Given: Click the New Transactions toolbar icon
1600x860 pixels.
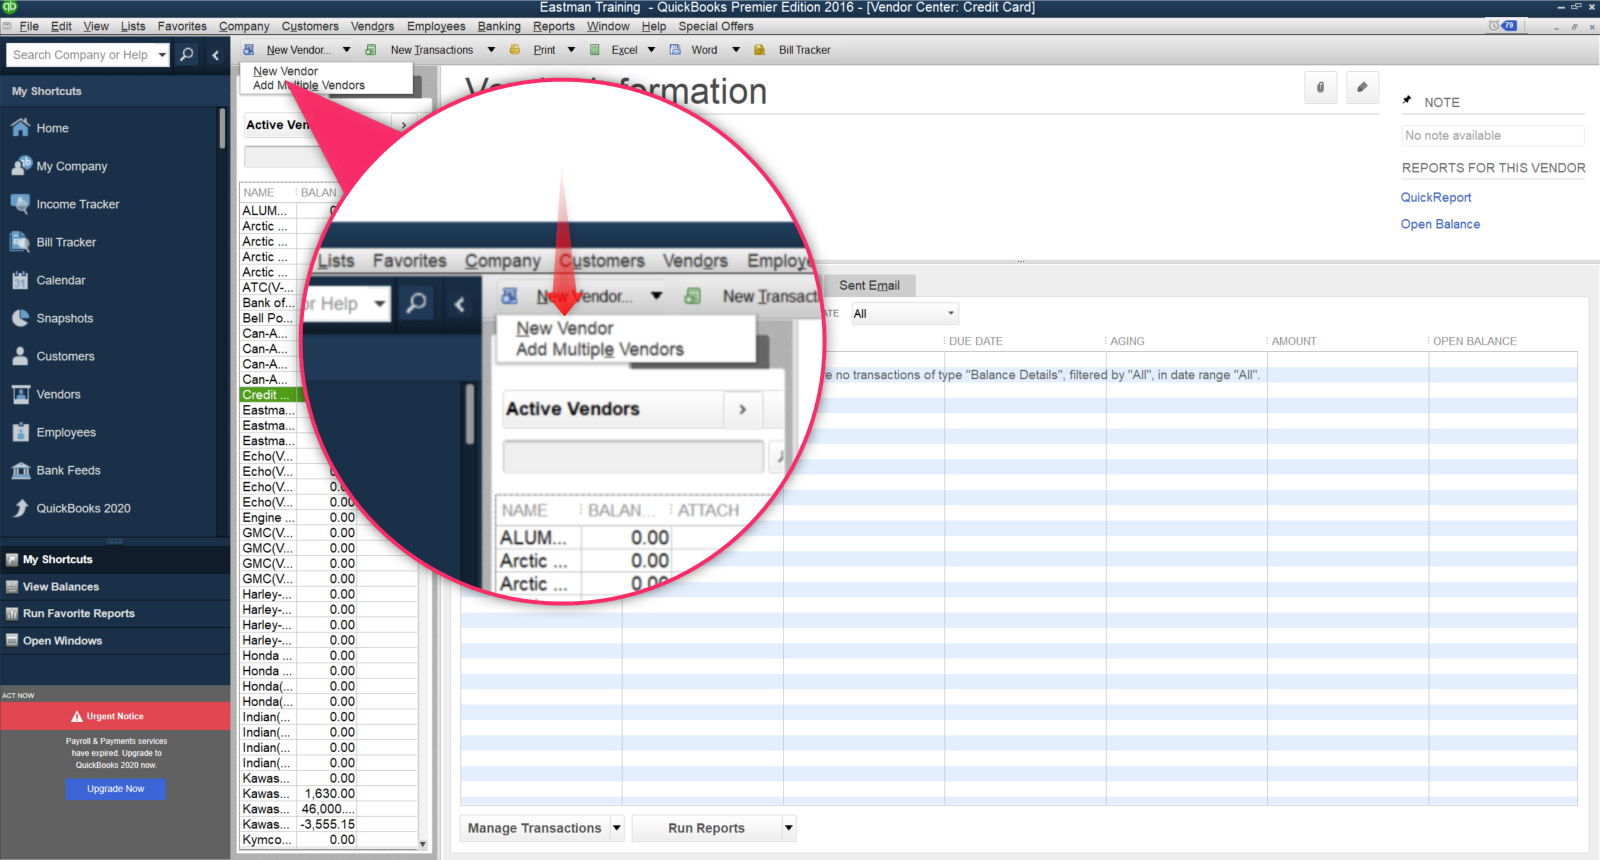Looking at the screenshot, I should tap(371, 50).
